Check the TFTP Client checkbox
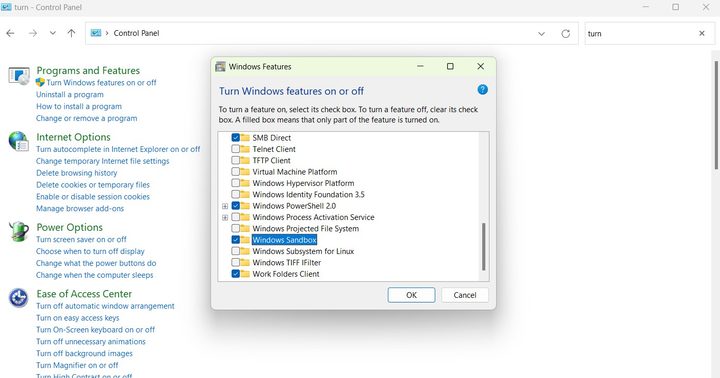The width and height of the screenshot is (720, 378). click(236, 160)
